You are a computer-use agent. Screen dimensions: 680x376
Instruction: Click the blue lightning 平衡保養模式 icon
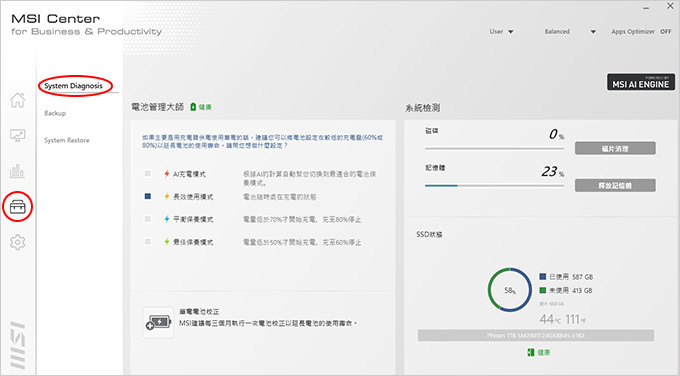click(167, 219)
